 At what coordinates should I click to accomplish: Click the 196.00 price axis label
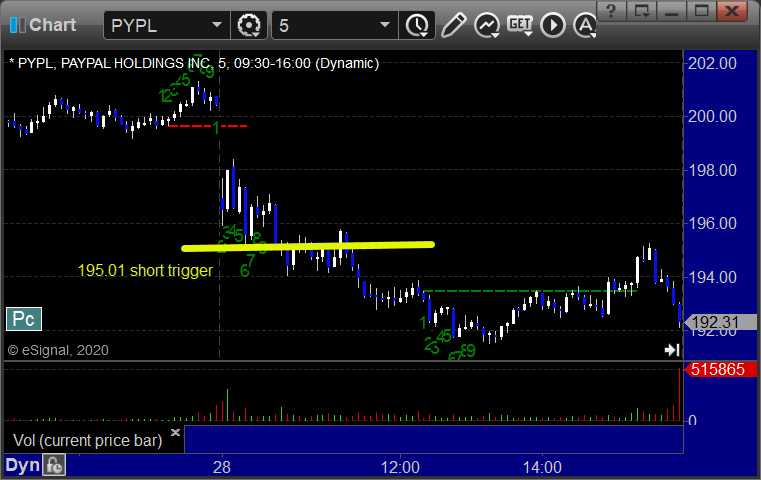tap(712, 223)
